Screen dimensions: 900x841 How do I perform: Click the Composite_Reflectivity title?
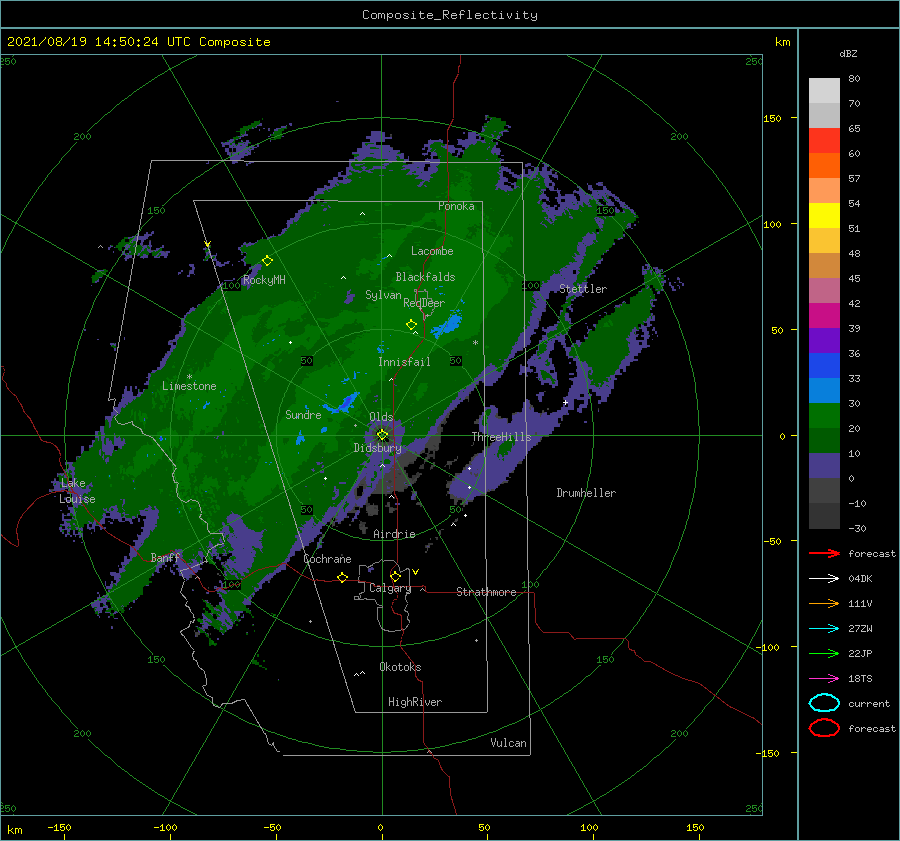[450, 15]
